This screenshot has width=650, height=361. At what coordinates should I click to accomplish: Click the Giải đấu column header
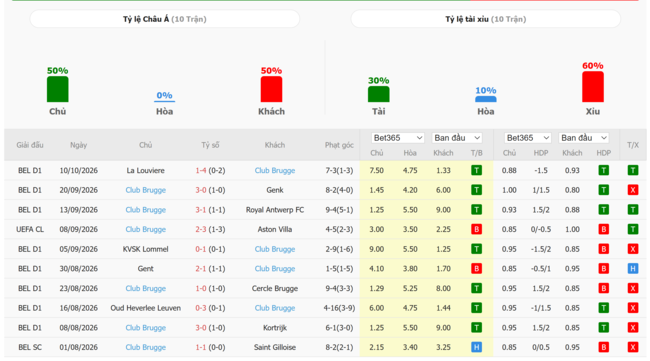(30, 145)
